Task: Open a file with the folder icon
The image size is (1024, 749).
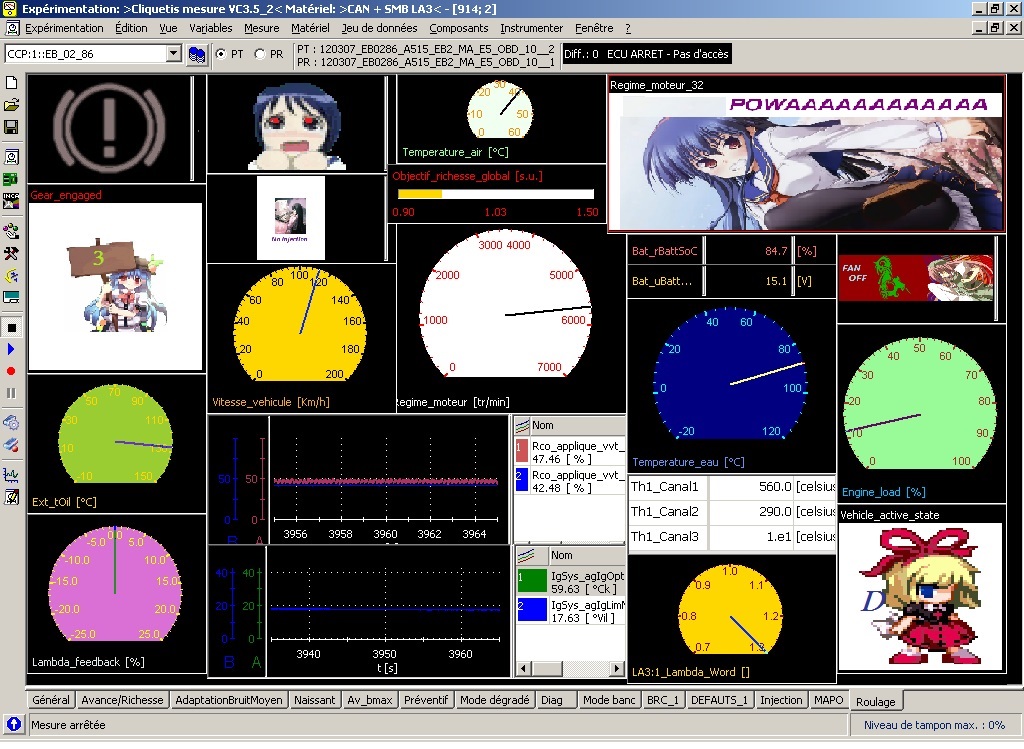Action: pos(11,104)
